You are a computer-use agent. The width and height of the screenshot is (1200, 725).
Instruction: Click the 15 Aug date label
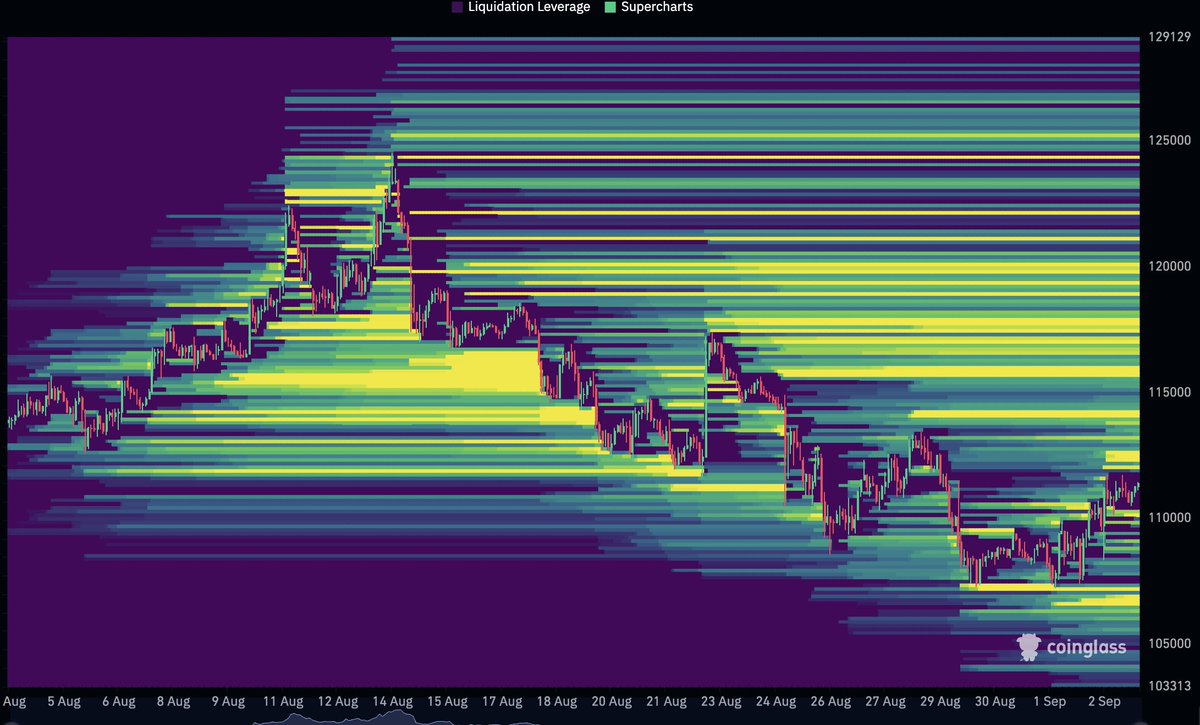pos(447,701)
